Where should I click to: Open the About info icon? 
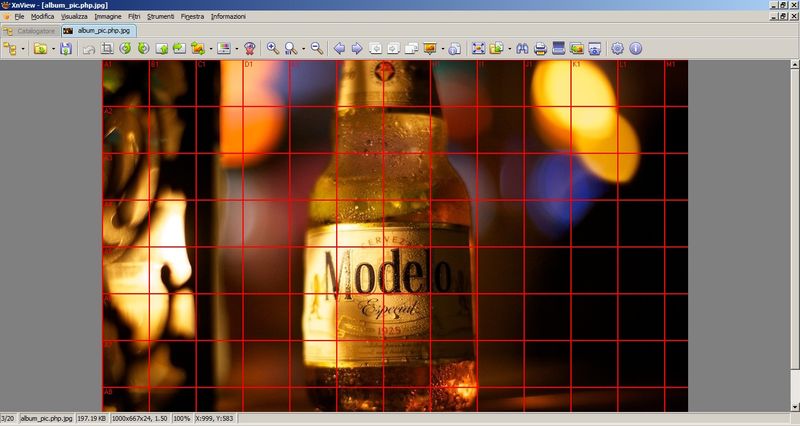point(635,48)
